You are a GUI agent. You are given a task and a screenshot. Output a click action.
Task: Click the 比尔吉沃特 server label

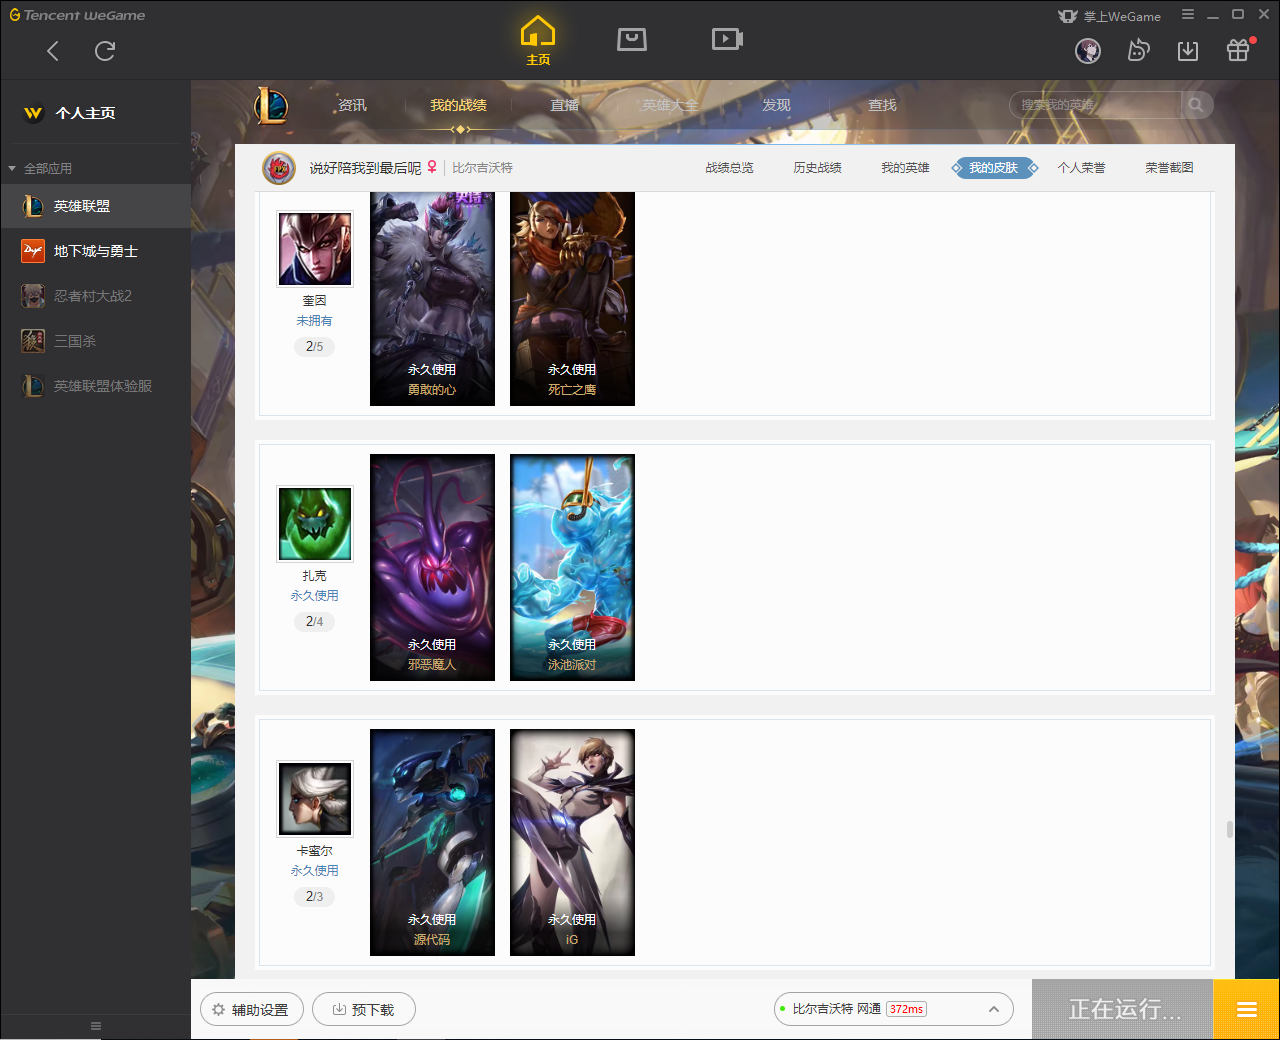[x=482, y=168]
